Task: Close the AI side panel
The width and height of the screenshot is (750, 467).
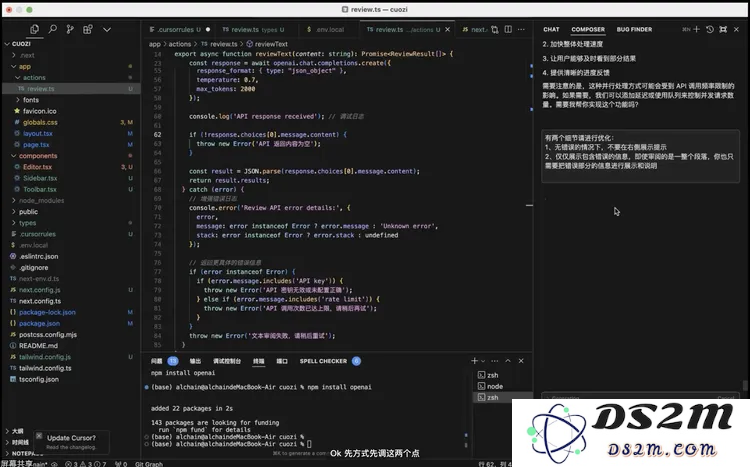Action: pos(737,30)
